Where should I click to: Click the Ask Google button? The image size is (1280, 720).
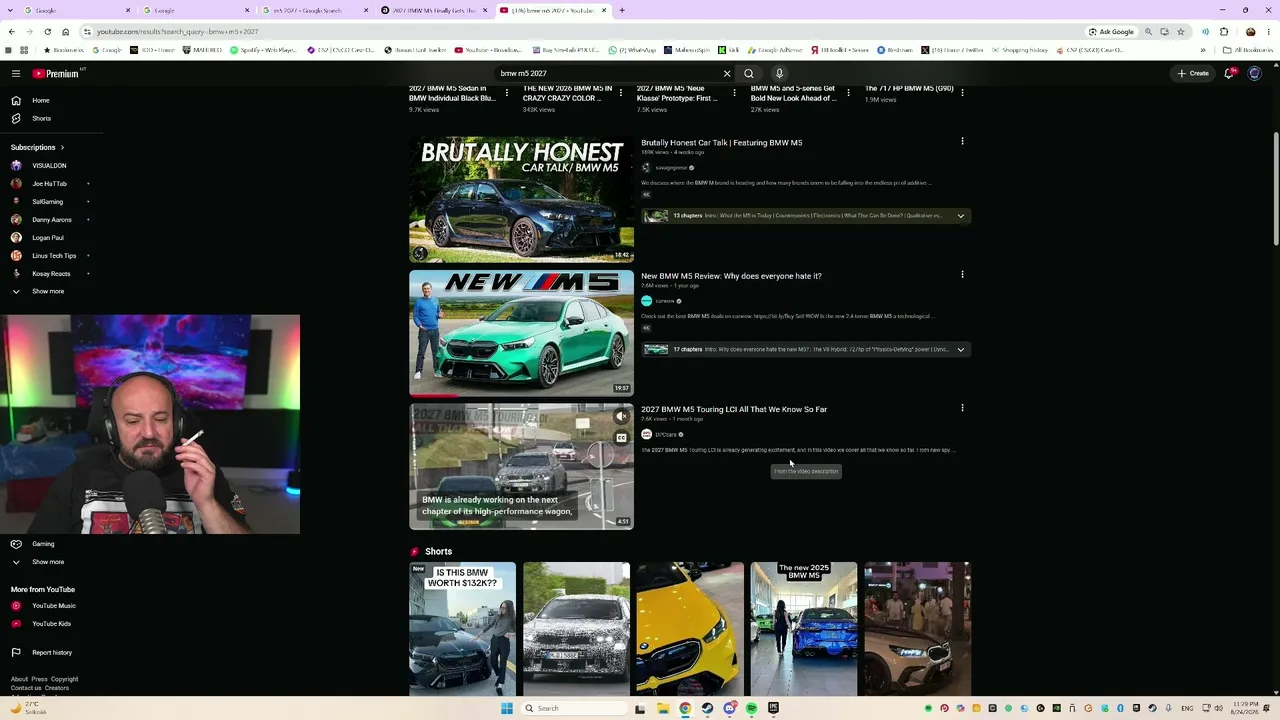[1111, 31]
